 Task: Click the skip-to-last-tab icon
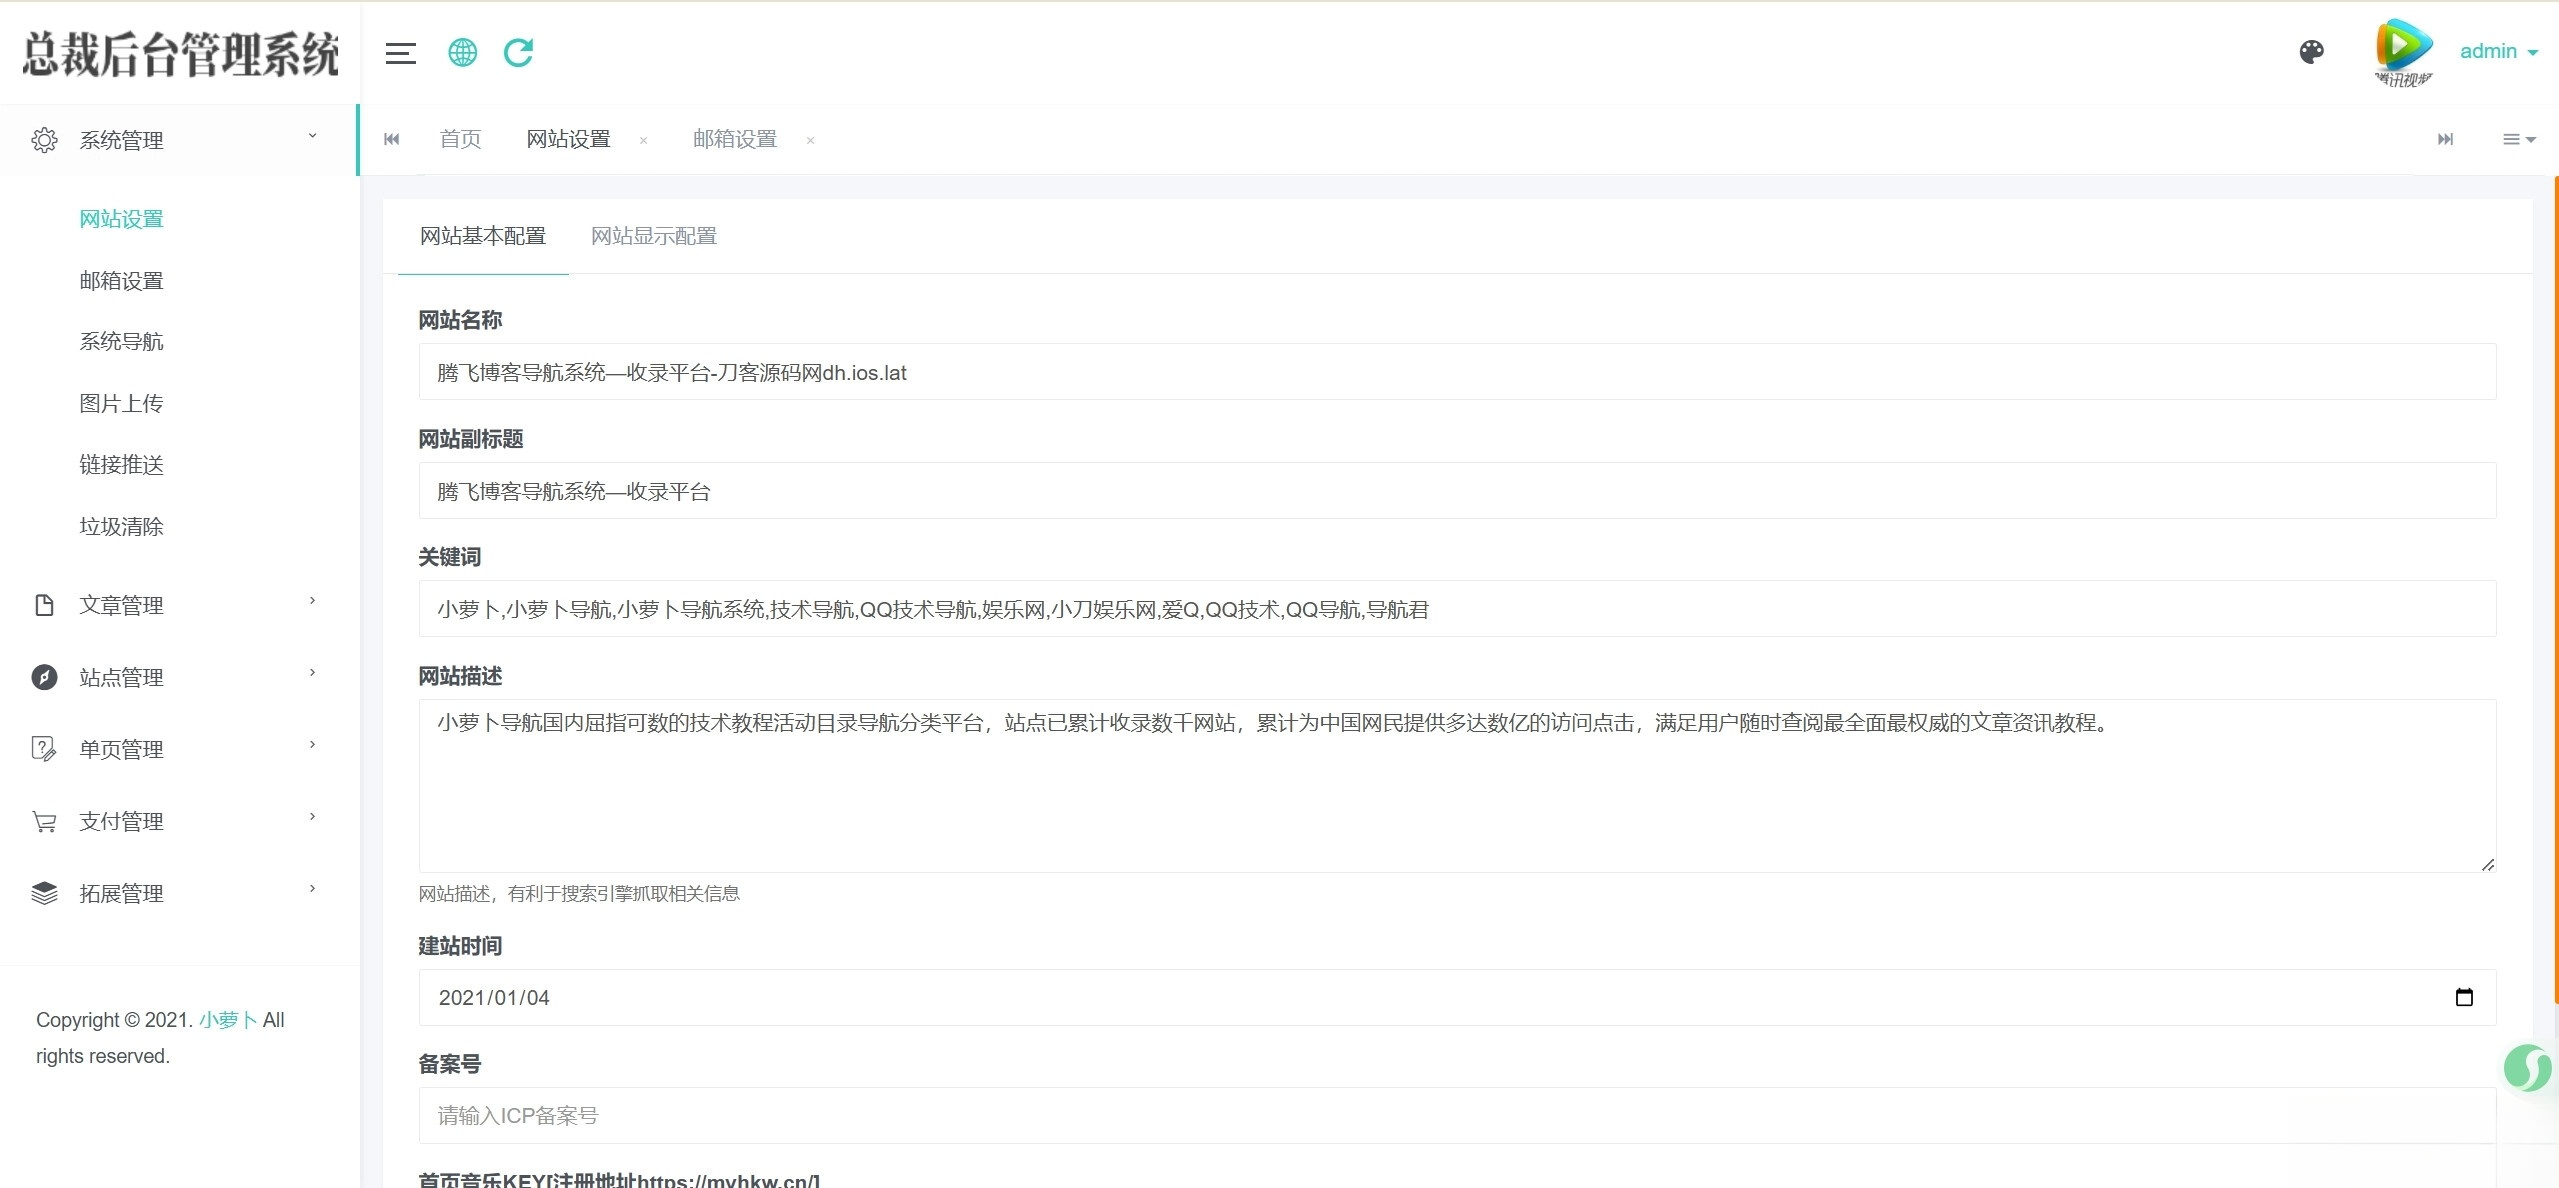(x=2446, y=139)
